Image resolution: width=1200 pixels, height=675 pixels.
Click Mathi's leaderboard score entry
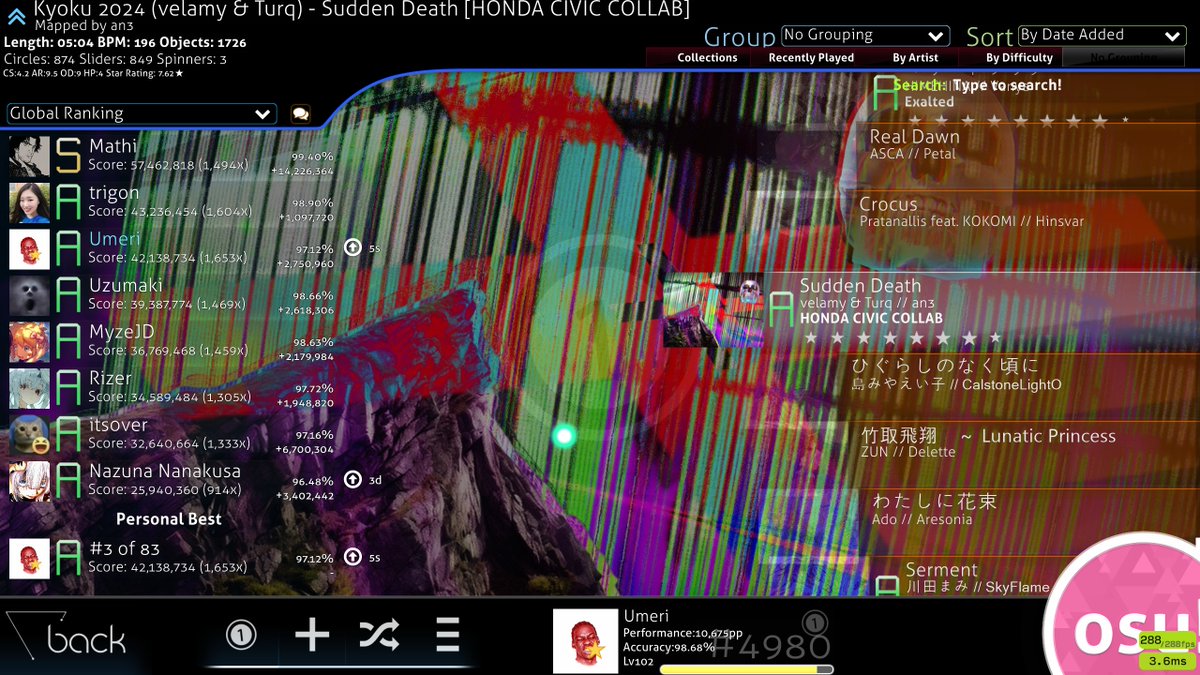coord(172,156)
